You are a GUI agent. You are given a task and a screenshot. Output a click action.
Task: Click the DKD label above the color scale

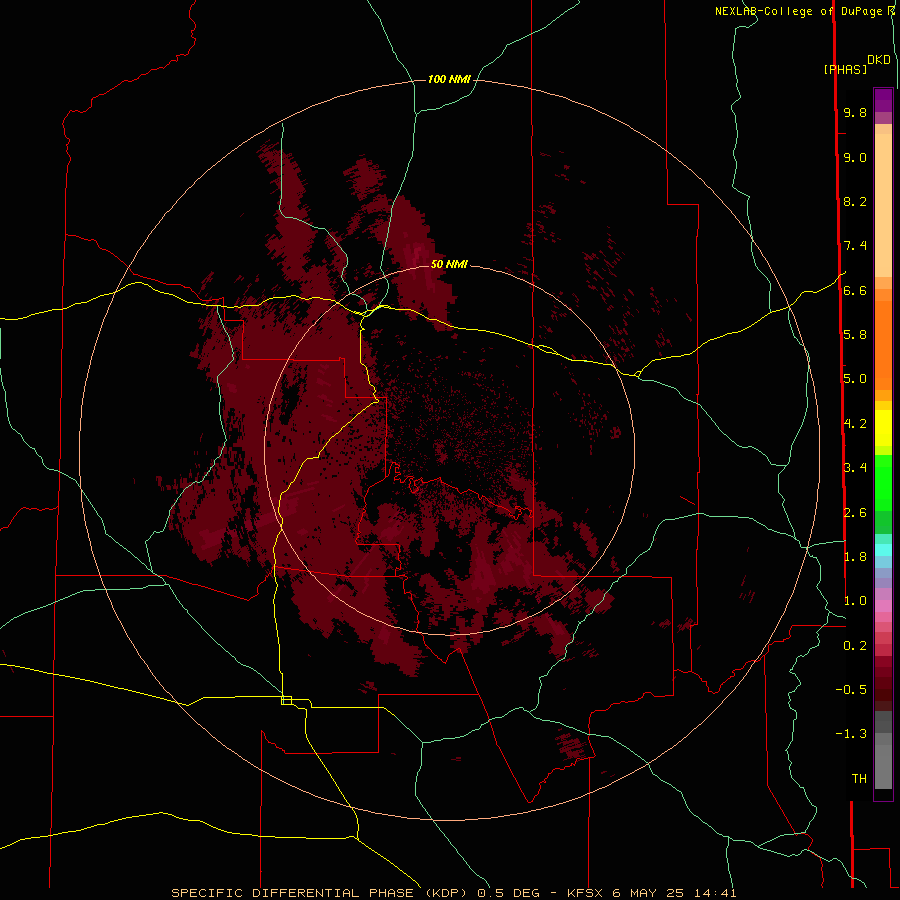879,60
